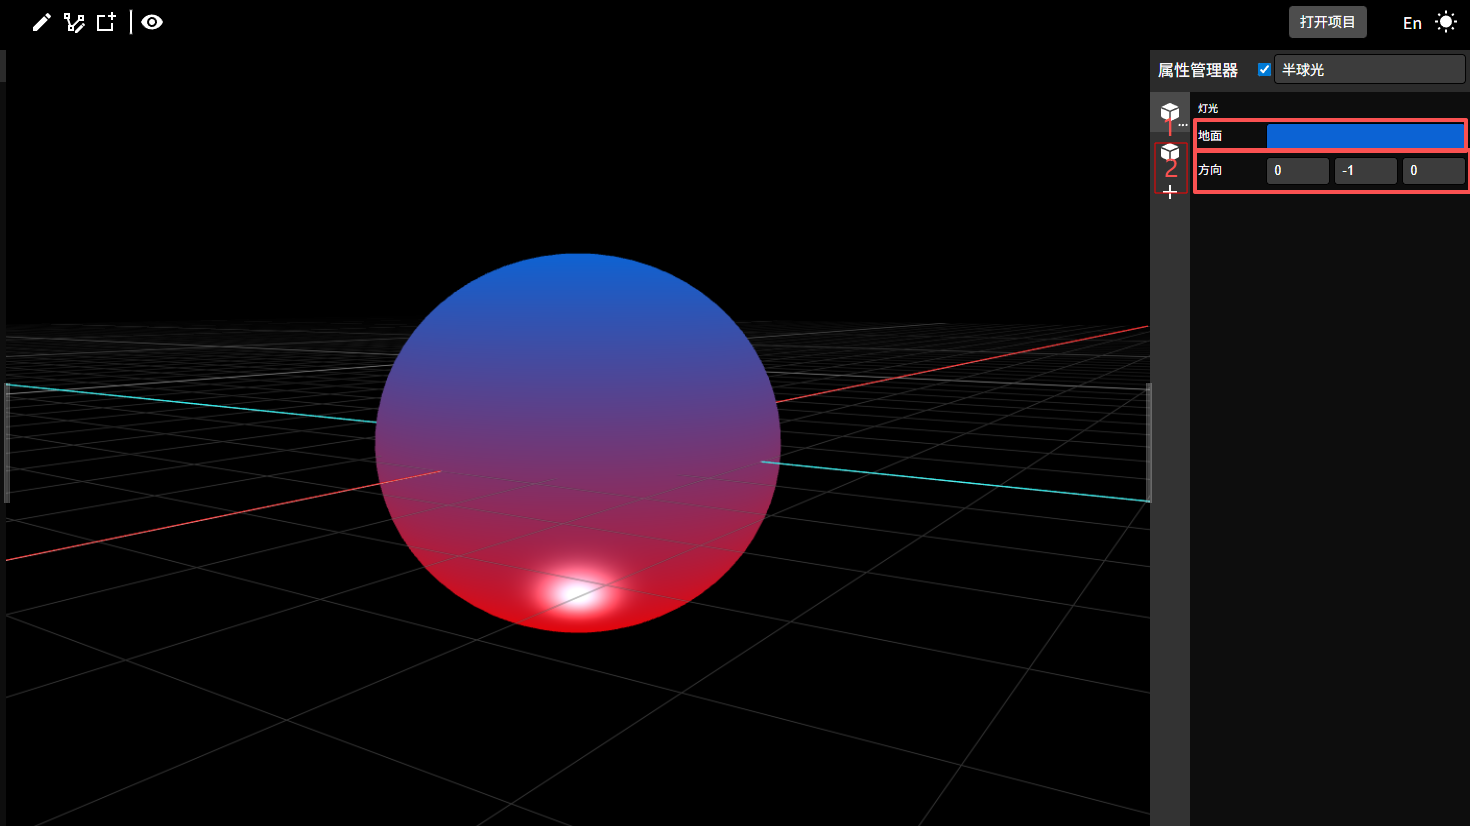Click the 方向 field showing -1
This screenshot has width=1470, height=826.
(x=1365, y=170)
